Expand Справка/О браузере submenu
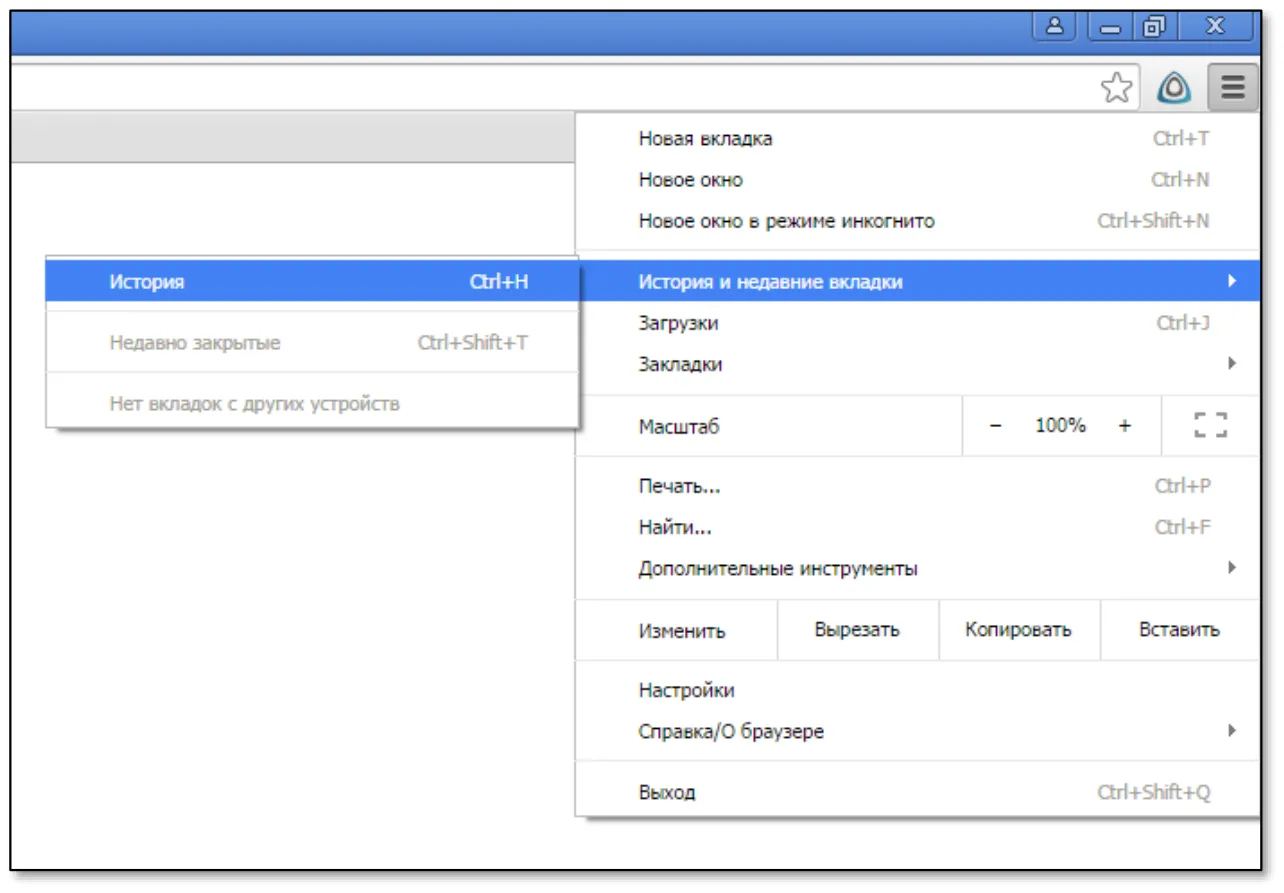 pyautogui.click(x=917, y=732)
